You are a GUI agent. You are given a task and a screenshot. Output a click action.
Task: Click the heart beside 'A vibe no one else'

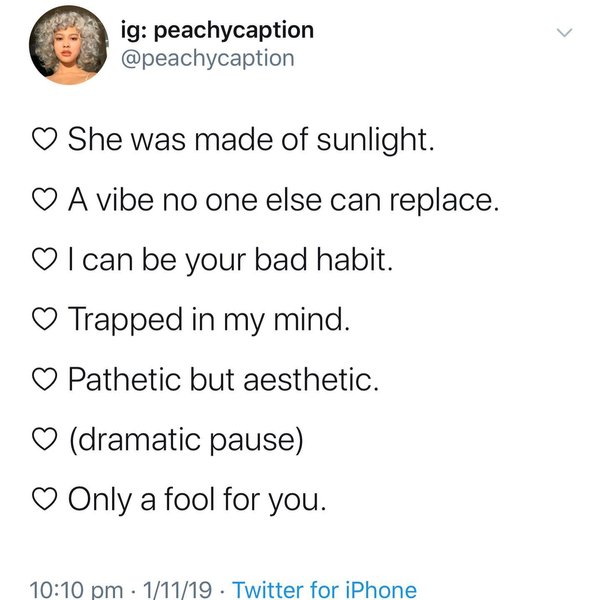pos(48,201)
